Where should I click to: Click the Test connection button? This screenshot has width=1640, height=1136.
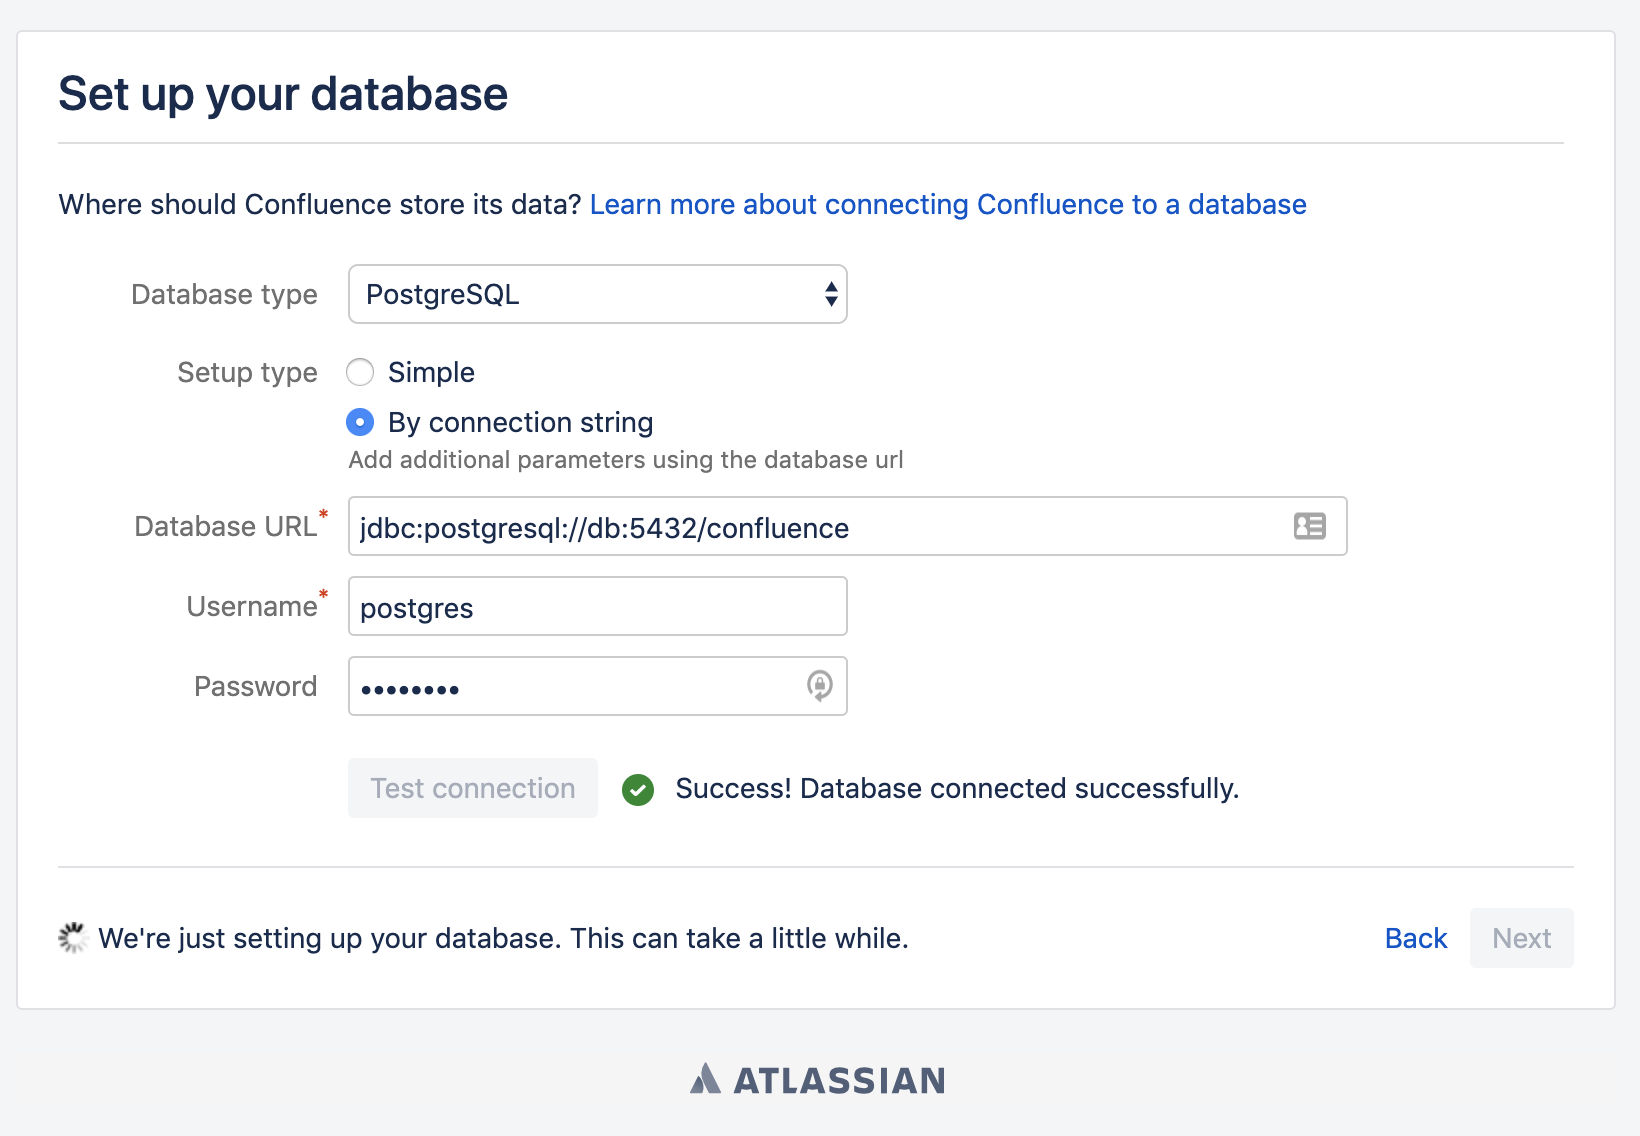point(473,788)
